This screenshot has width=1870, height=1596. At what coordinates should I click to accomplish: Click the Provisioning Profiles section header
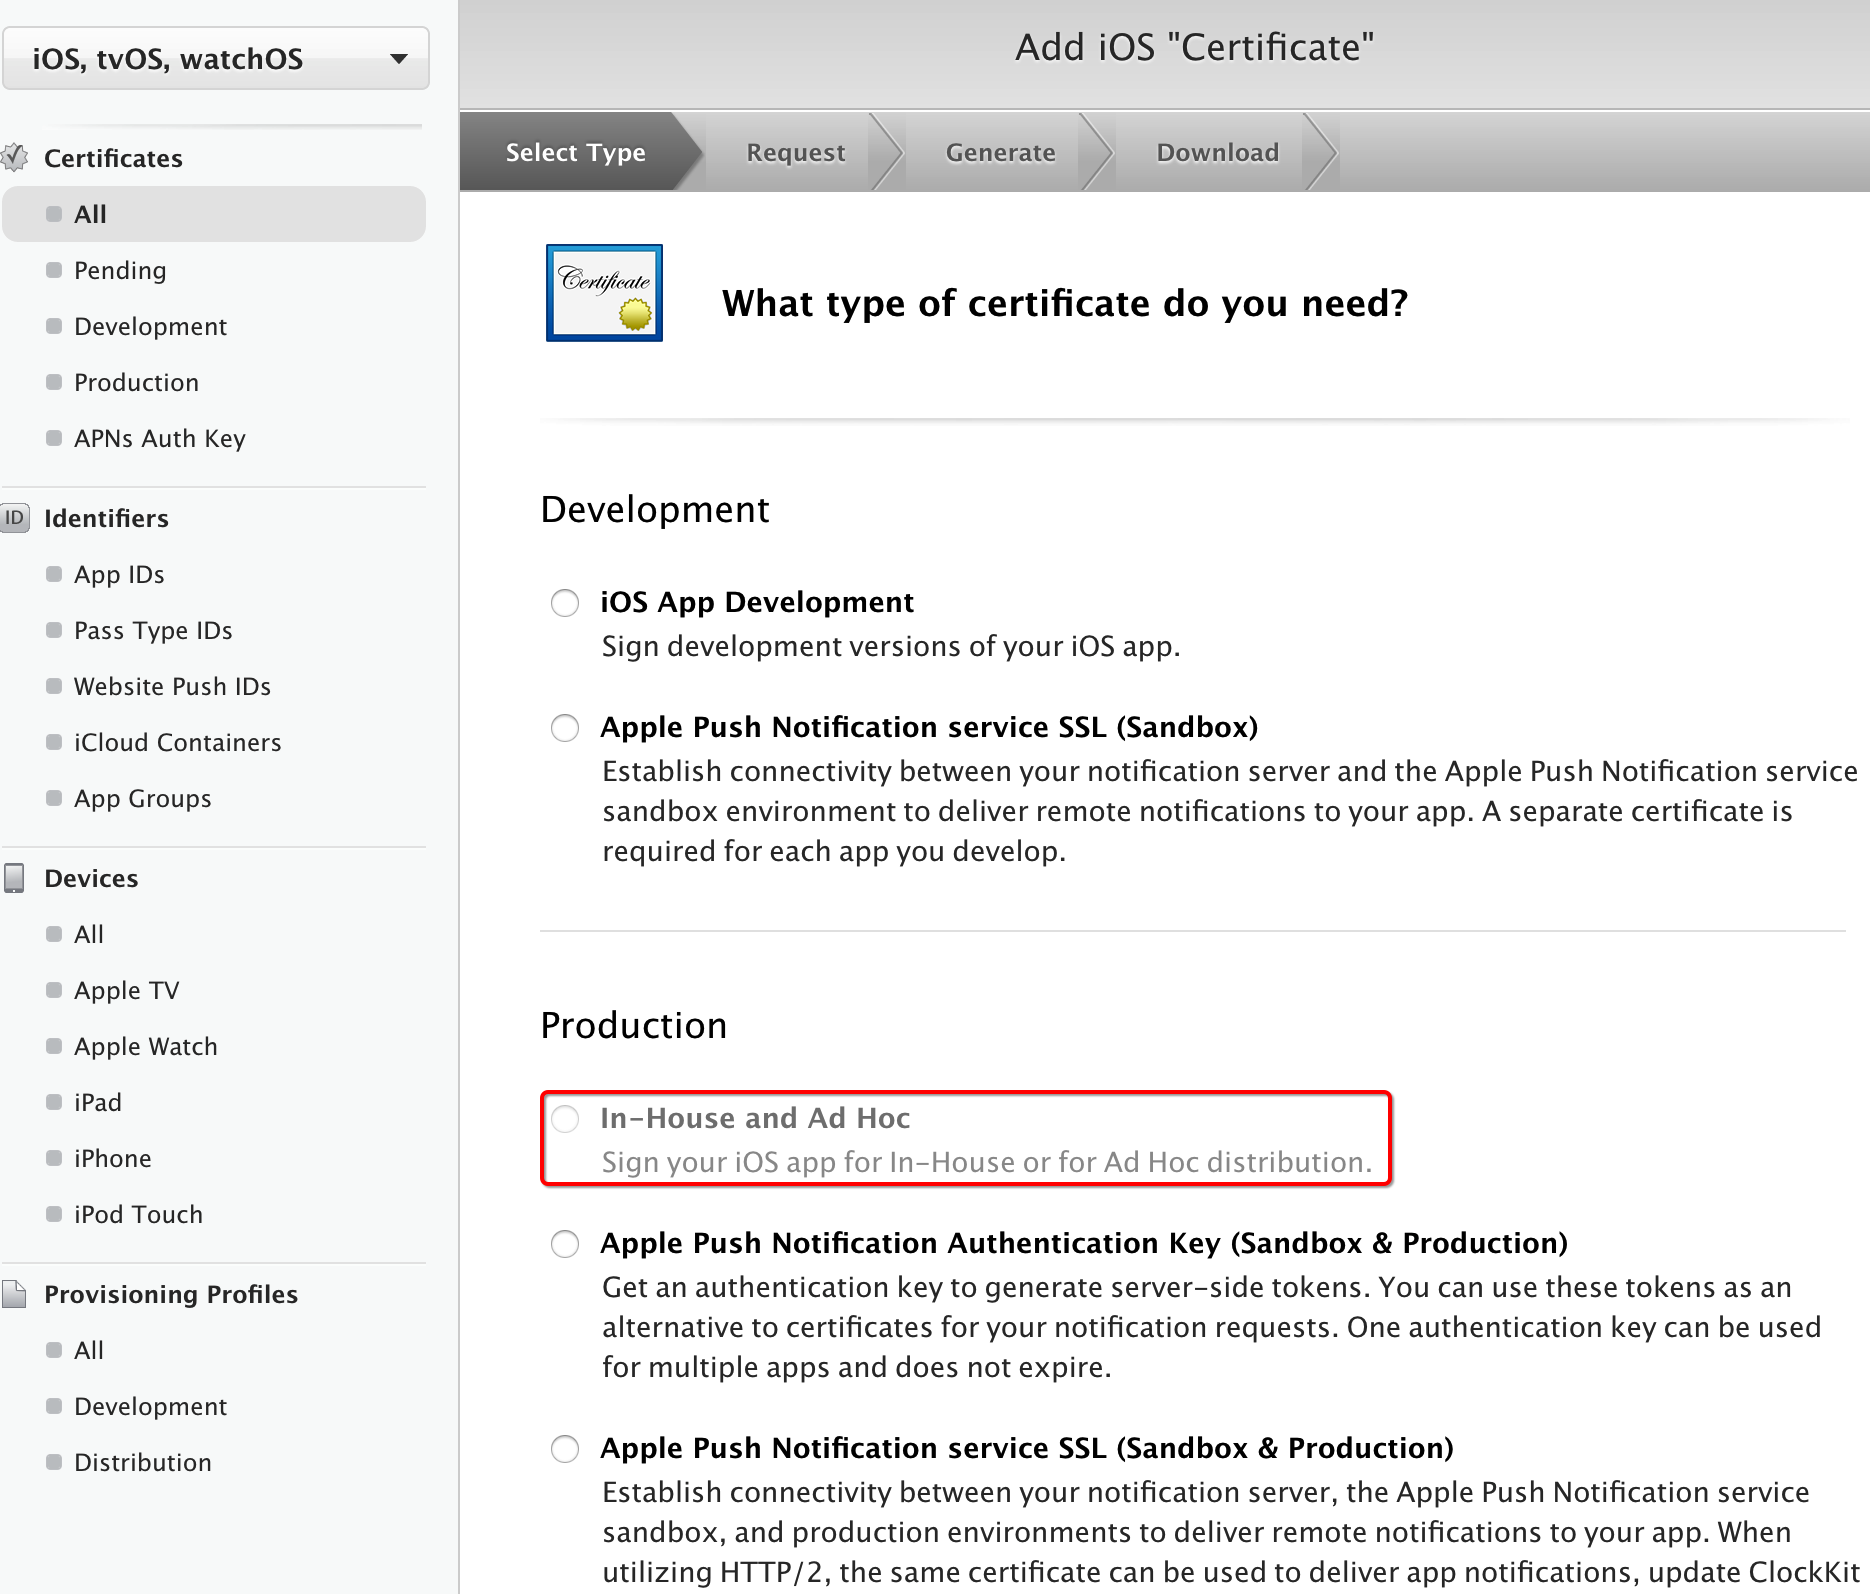(171, 1294)
